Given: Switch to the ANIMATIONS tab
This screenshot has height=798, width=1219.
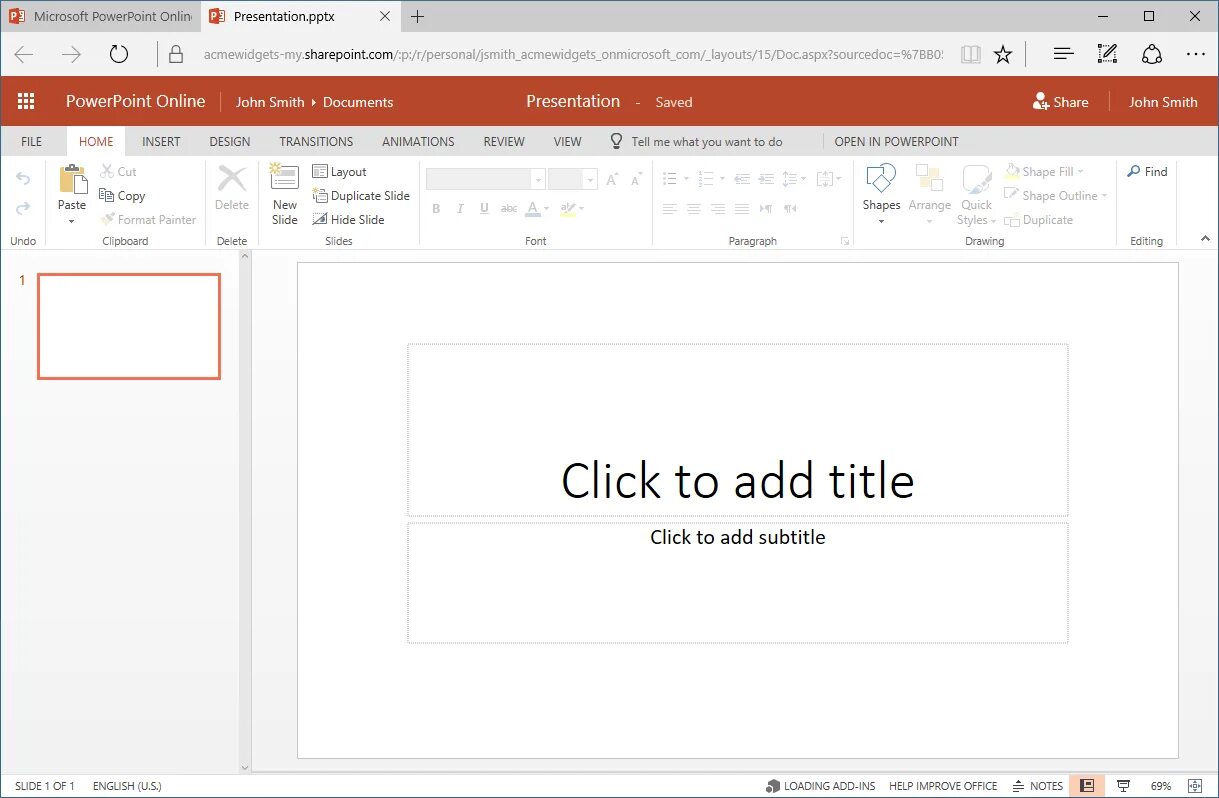Looking at the screenshot, I should point(418,141).
